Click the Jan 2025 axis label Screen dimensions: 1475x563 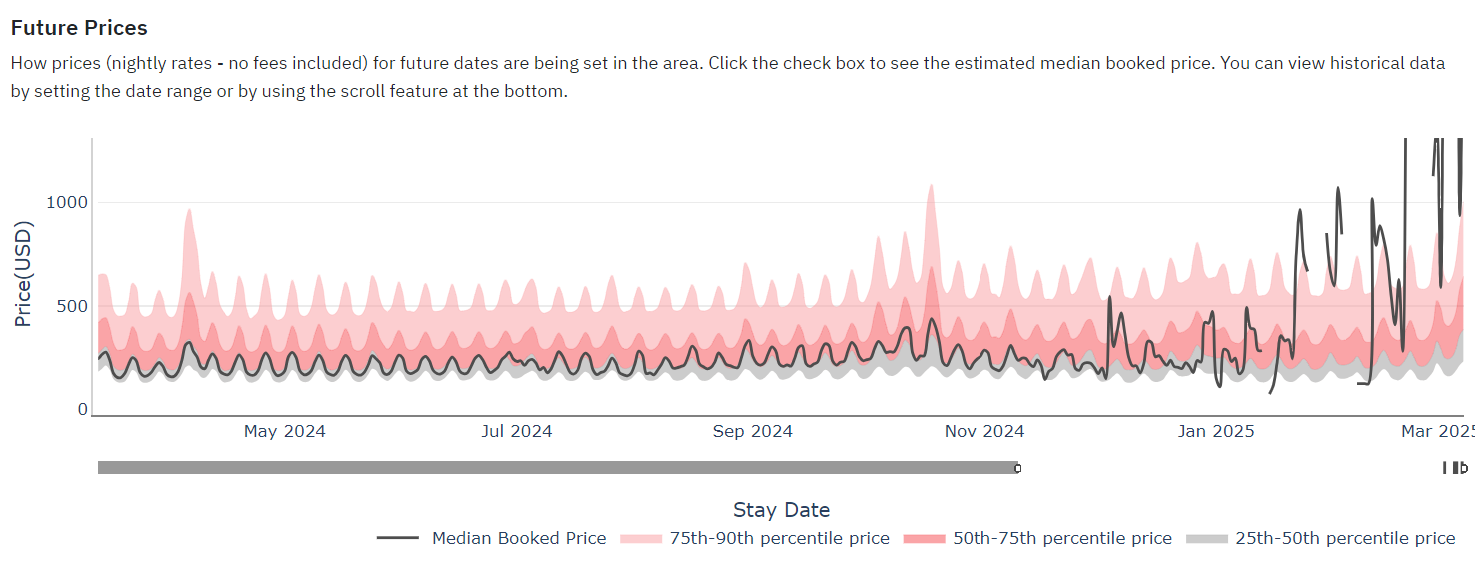click(x=1216, y=432)
